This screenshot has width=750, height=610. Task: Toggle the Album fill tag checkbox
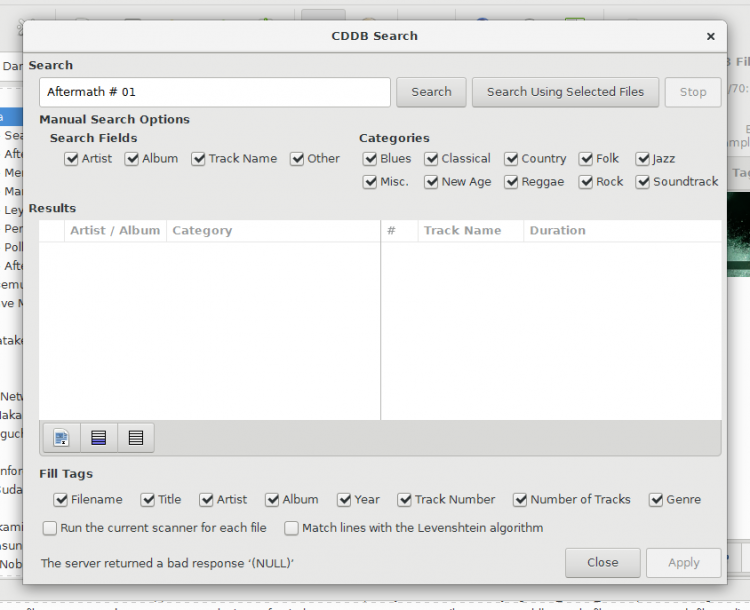coord(272,500)
